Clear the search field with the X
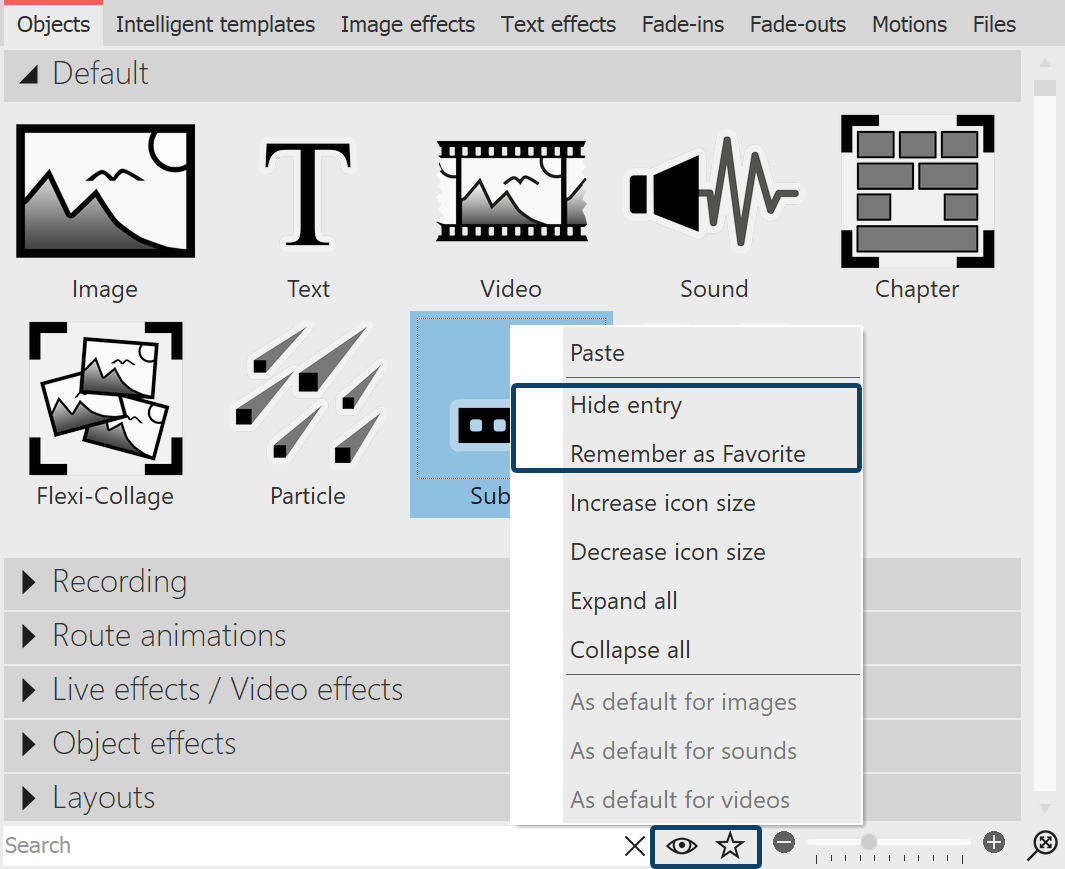1065x869 pixels. click(634, 845)
